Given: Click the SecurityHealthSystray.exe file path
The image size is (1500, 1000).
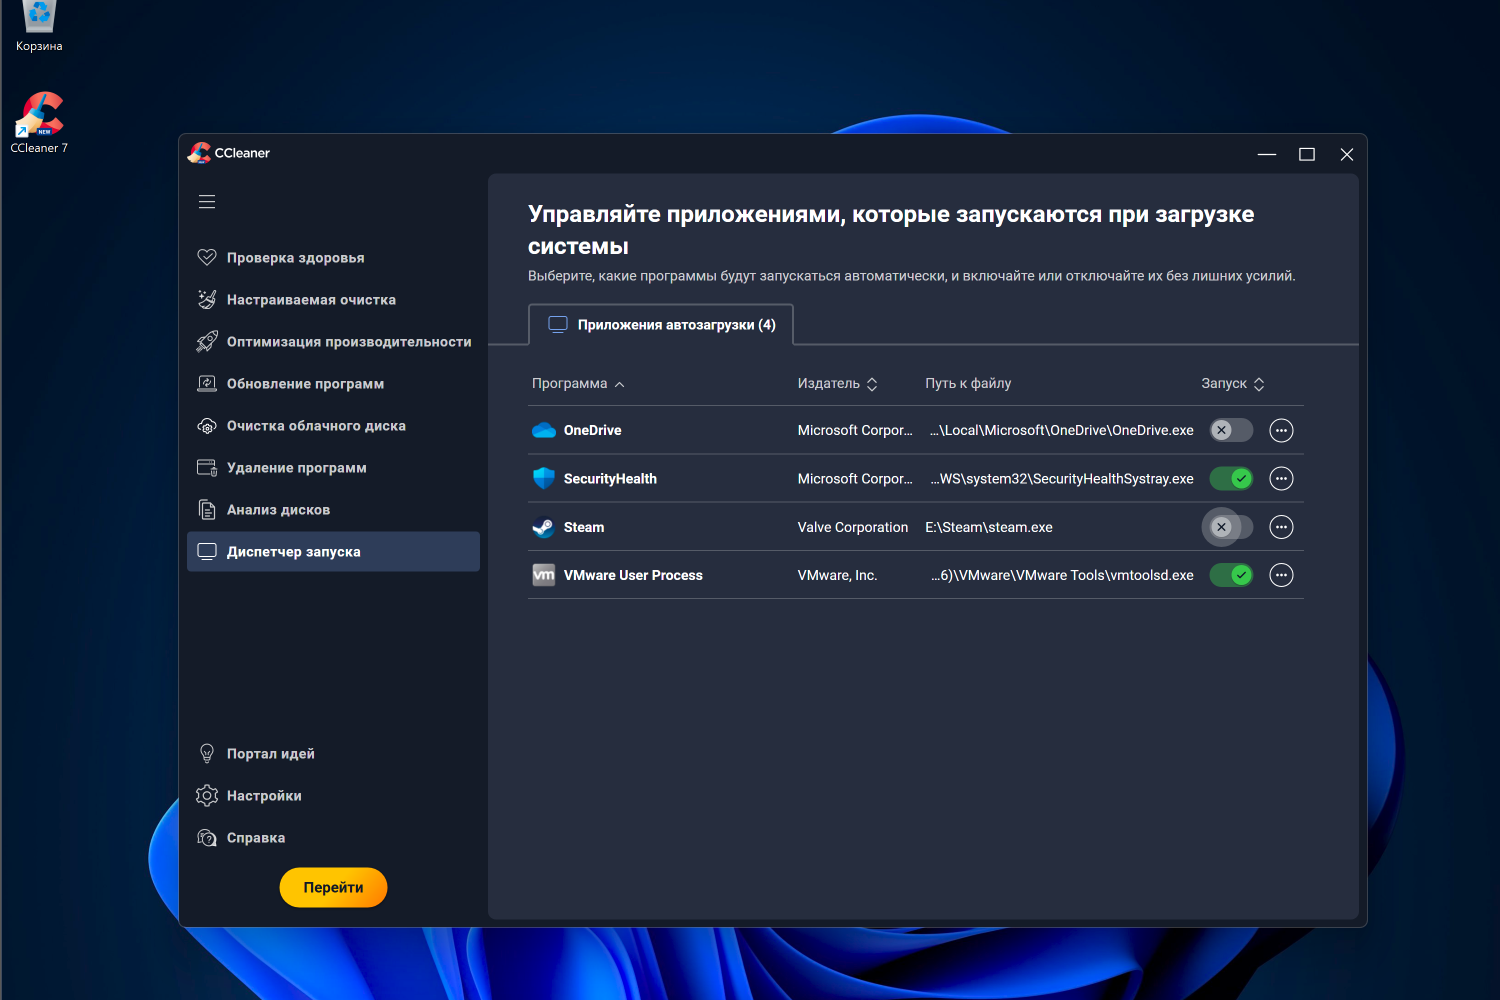Looking at the screenshot, I should pos(1062,479).
